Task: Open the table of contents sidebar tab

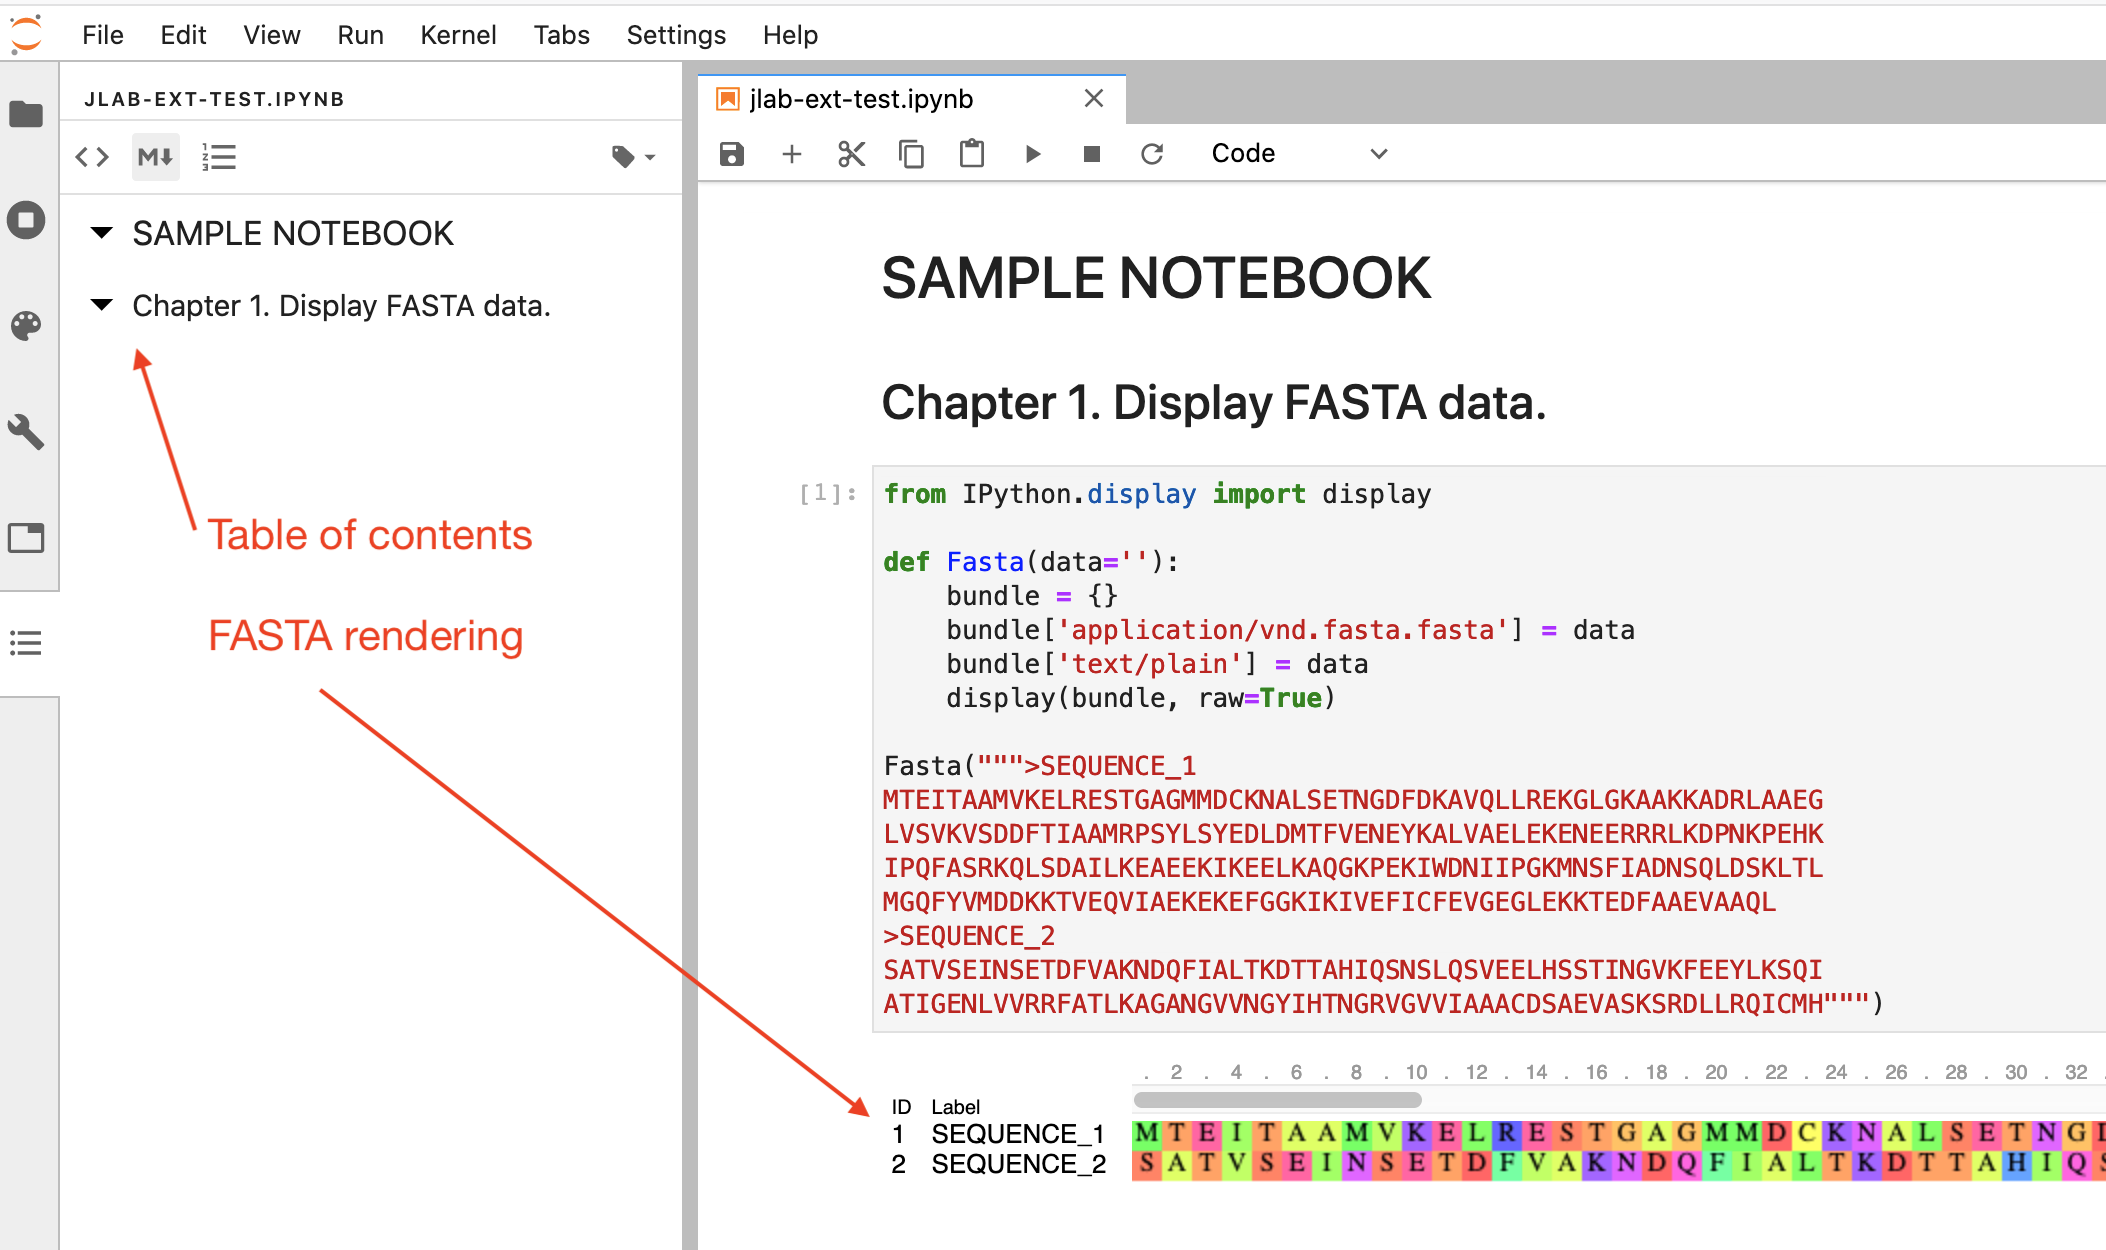Action: pos(27,643)
